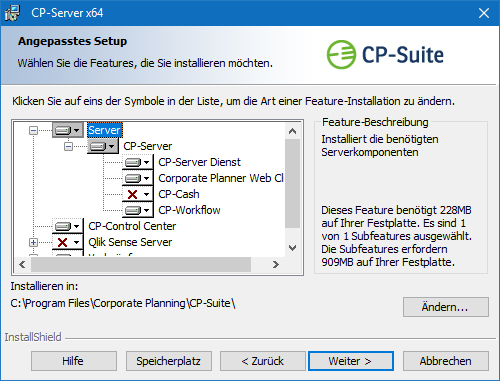Click the install path C:\Program Files\Corporate Planning\CP-Suite\
500x381 pixels.
123,303
